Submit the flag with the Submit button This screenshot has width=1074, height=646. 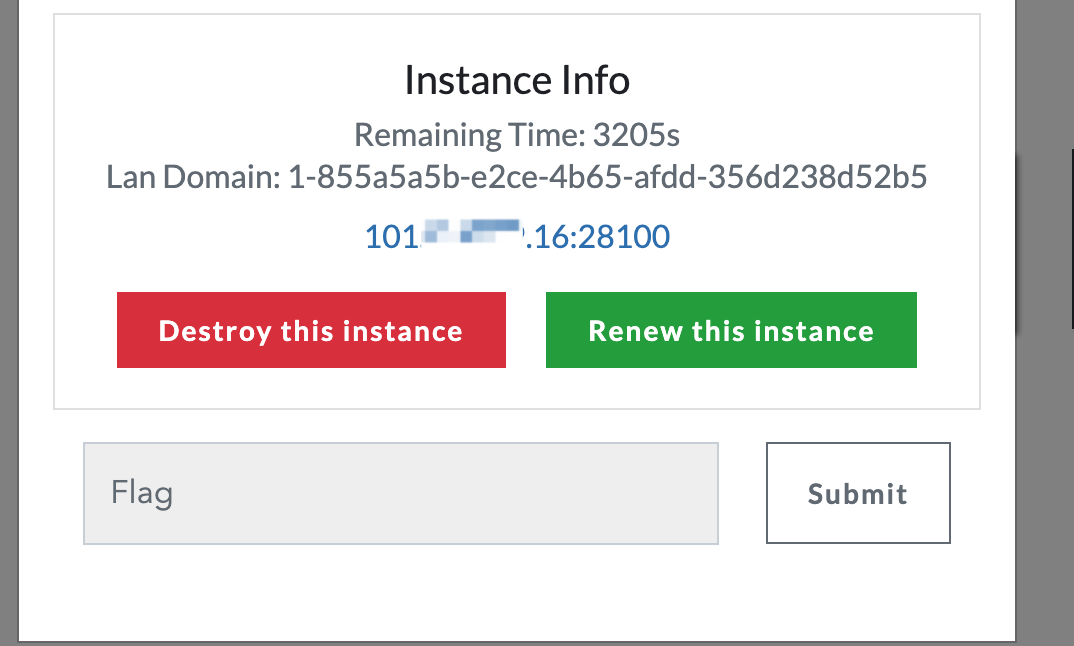coord(858,493)
